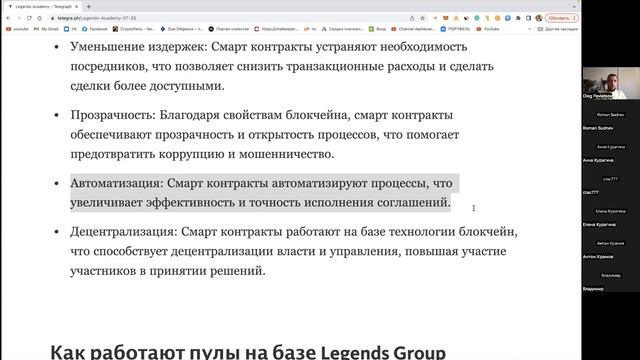Open the ПОРТФЕЛЬ bookmark
The image size is (640, 360).
coord(455,29)
